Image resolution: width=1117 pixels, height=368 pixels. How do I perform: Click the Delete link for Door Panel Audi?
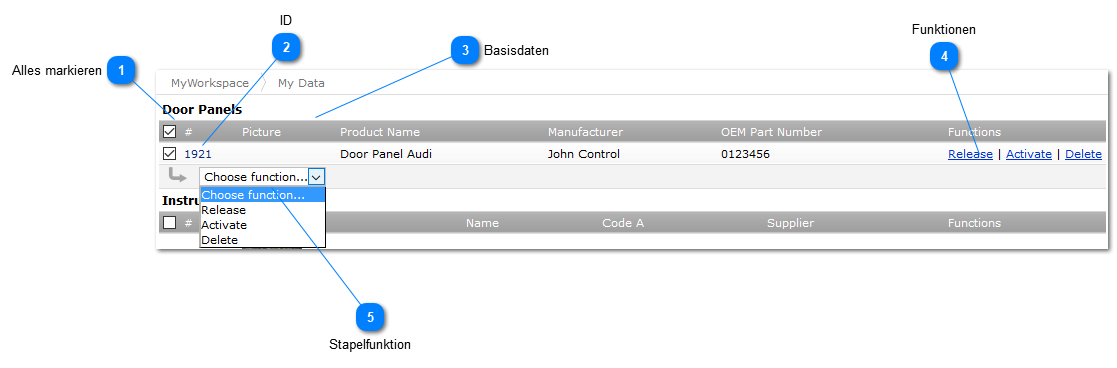(1084, 154)
